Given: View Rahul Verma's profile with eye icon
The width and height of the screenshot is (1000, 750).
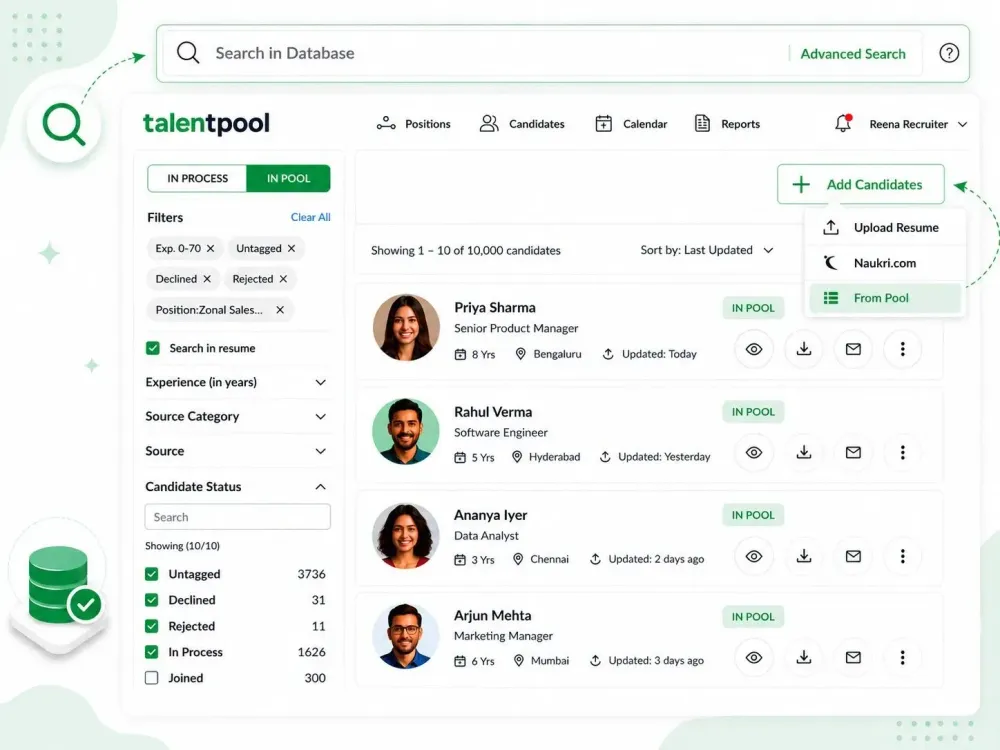Looking at the screenshot, I should (754, 453).
